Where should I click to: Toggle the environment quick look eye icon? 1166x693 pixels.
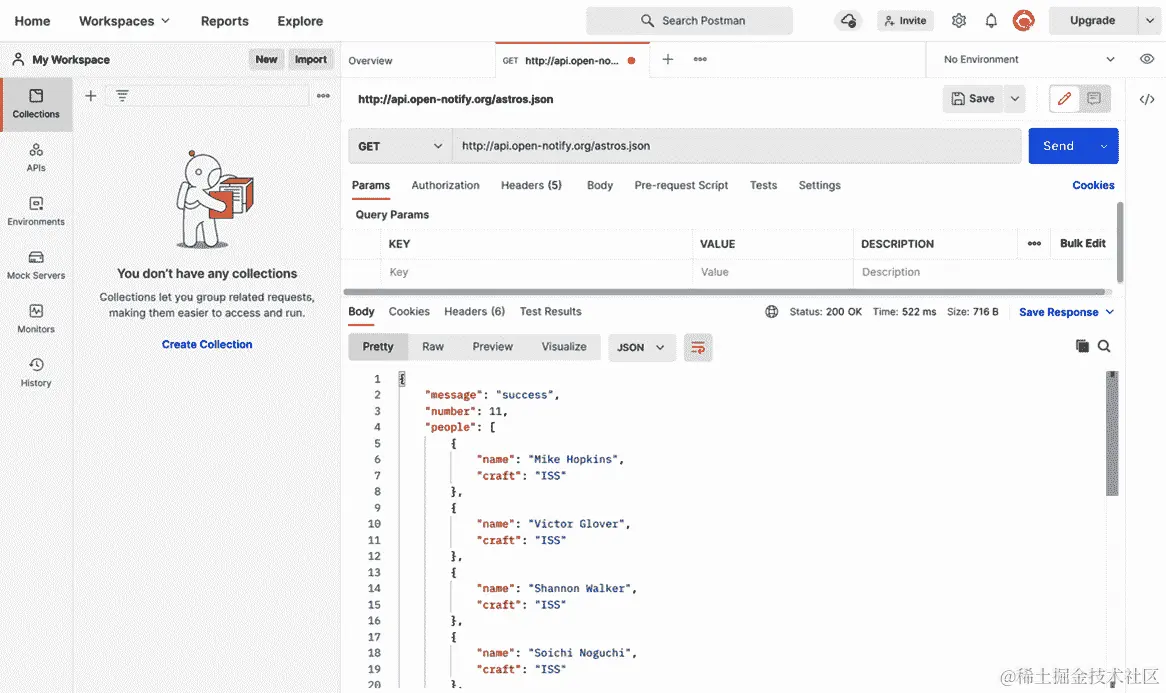pyautogui.click(x=1147, y=59)
